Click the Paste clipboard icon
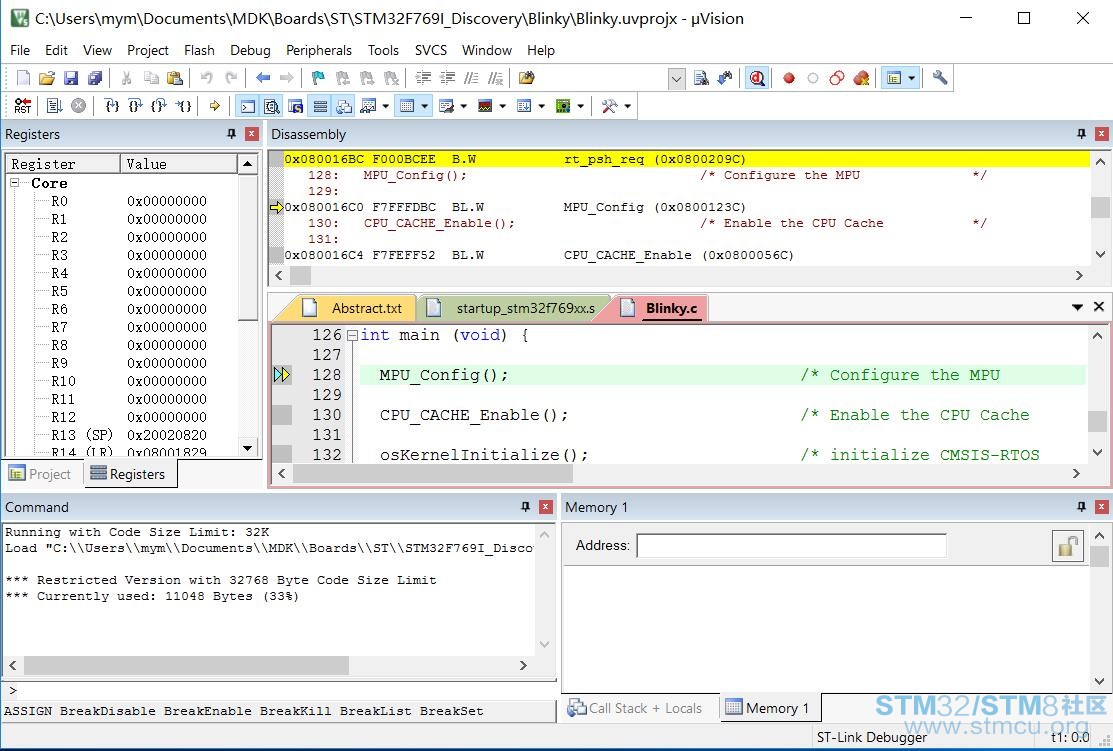1113x751 pixels. (175, 78)
